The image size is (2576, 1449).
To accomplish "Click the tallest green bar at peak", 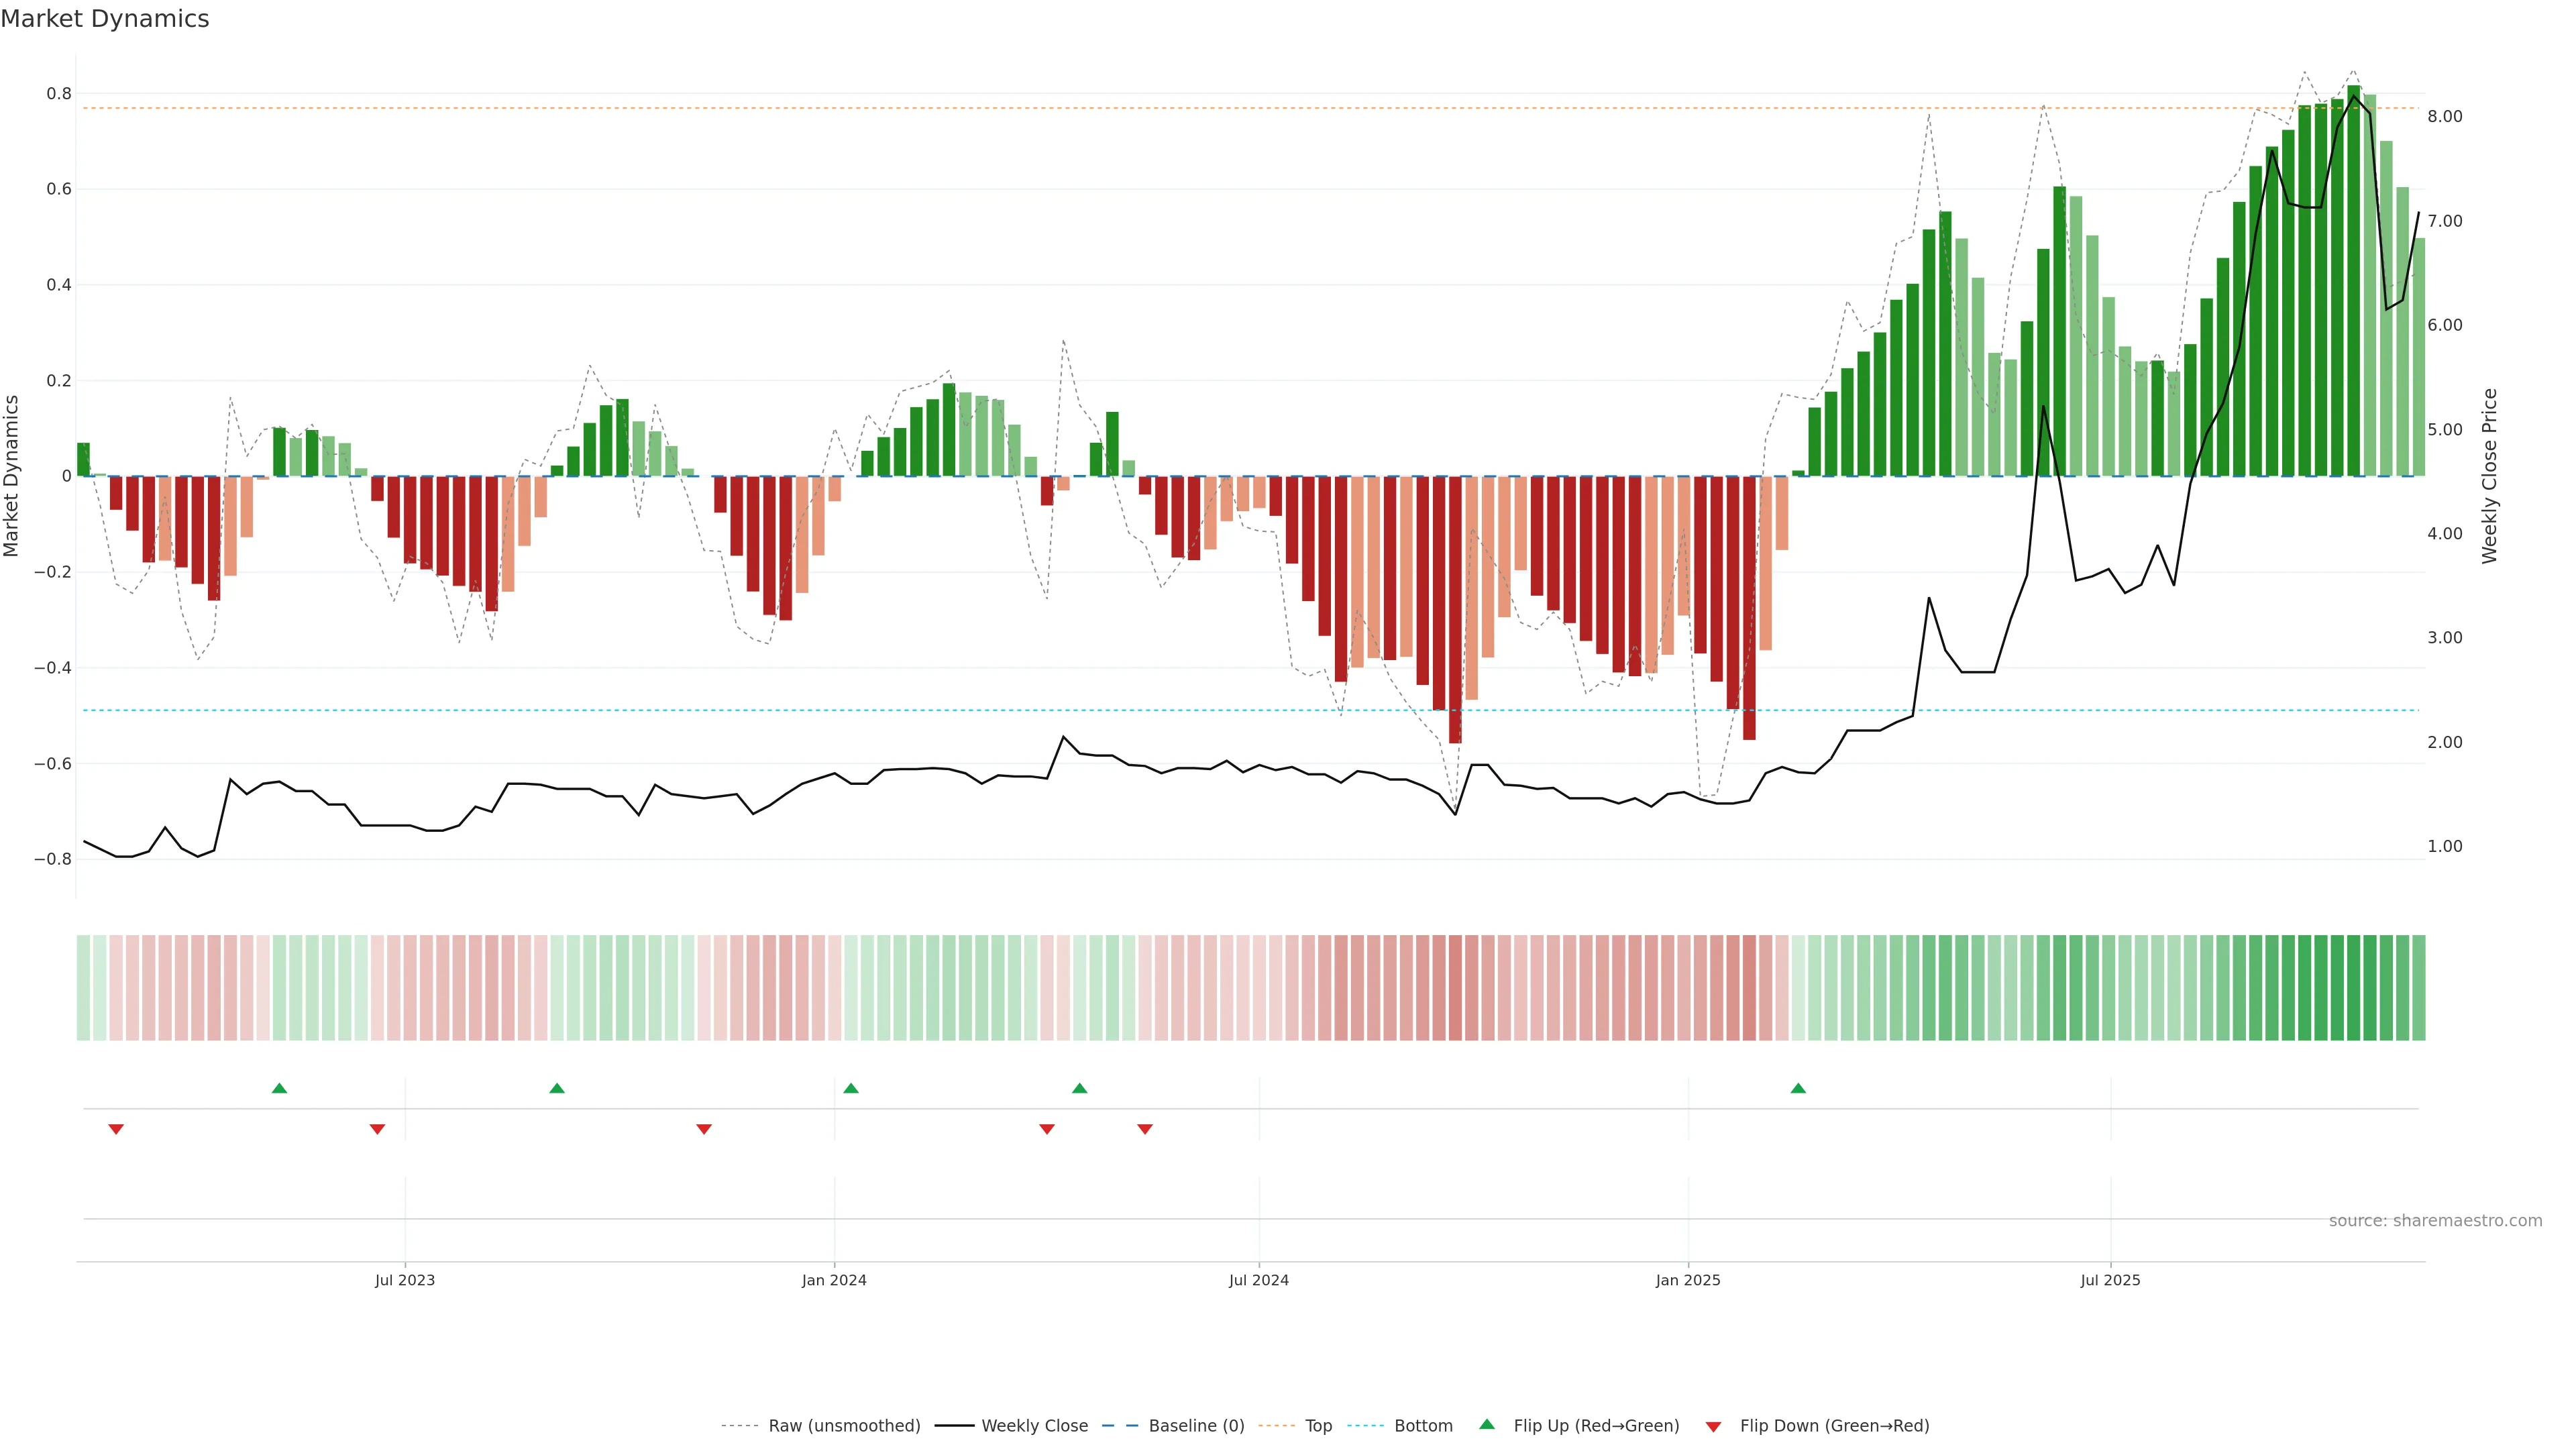I will pyautogui.click(x=2353, y=280).
